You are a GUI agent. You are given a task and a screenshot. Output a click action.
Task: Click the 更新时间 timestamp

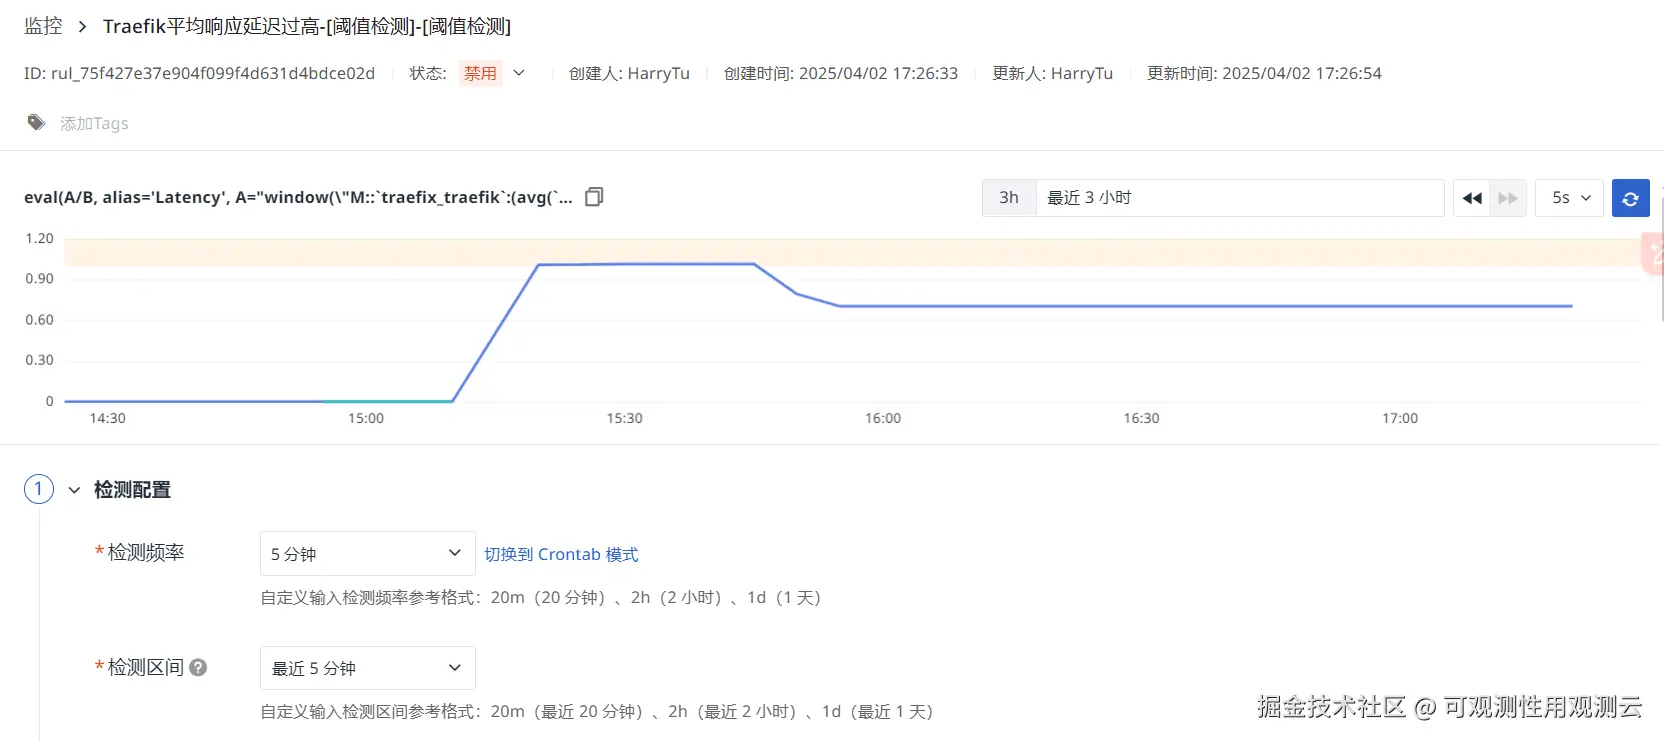[1264, 73]
